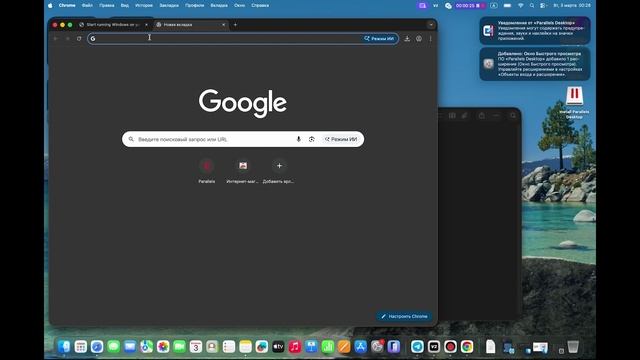Close the Новая вкладка tab
The image size is (640, 360).
223,24
